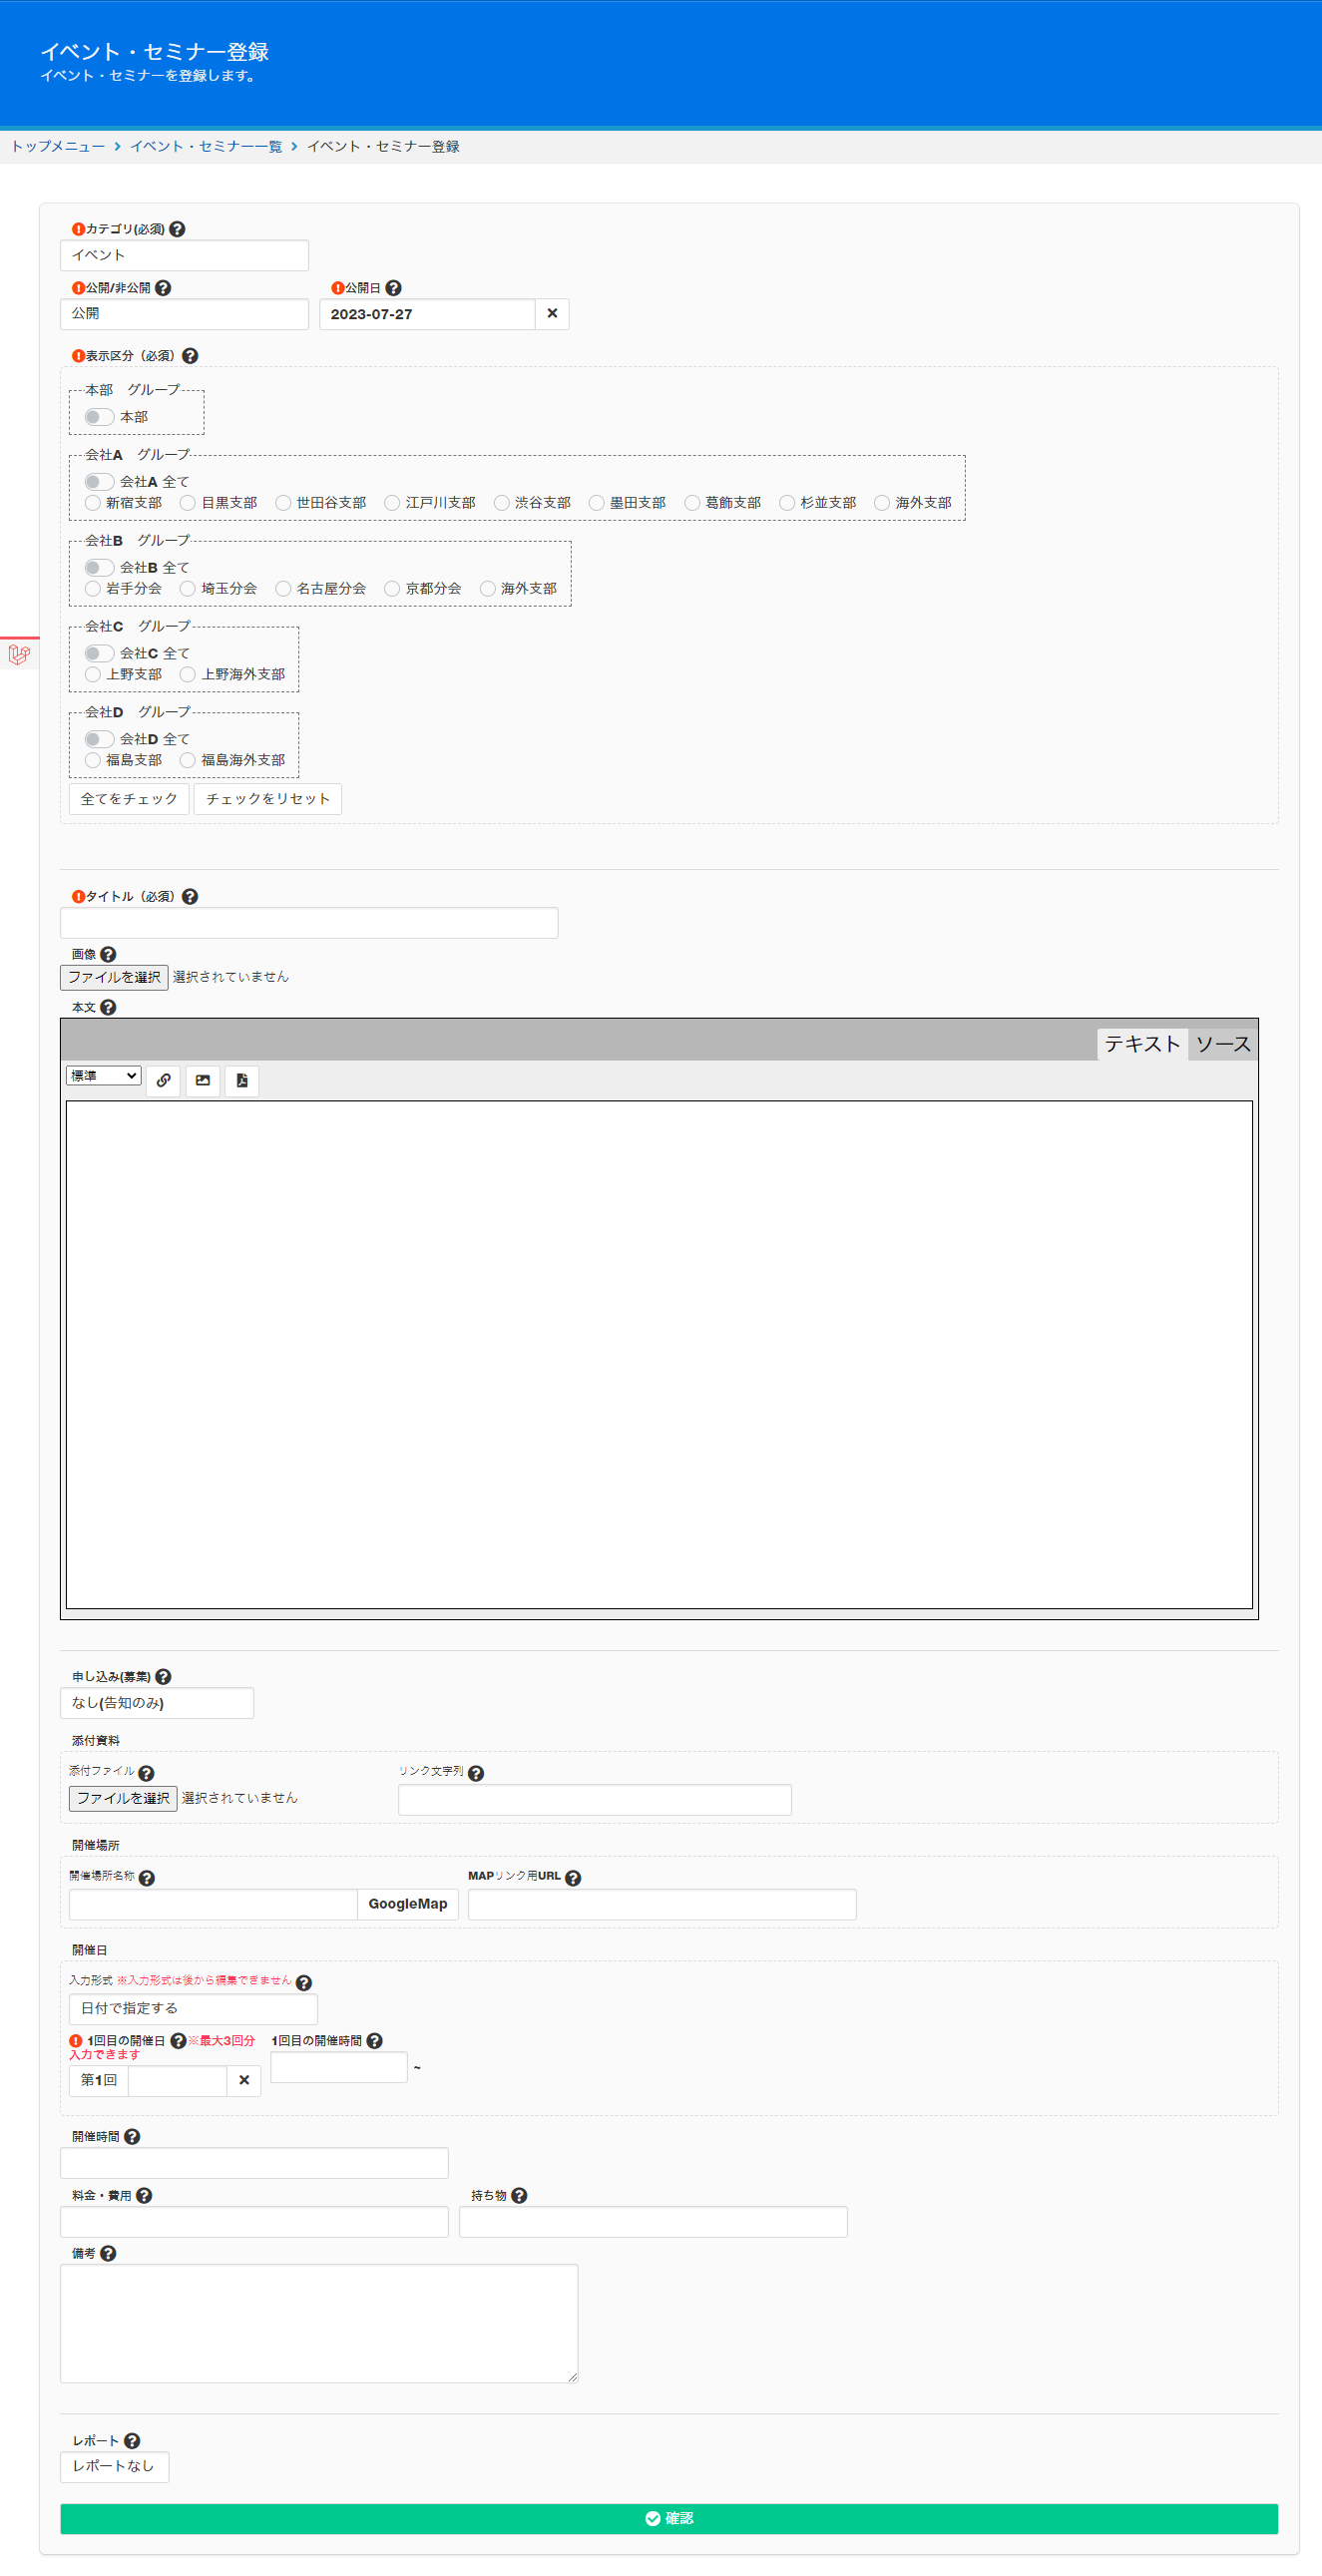The image size is (1322, 2576).
Task: Click the insert file icon in editor toolbar
Action: coord(242,1081)
